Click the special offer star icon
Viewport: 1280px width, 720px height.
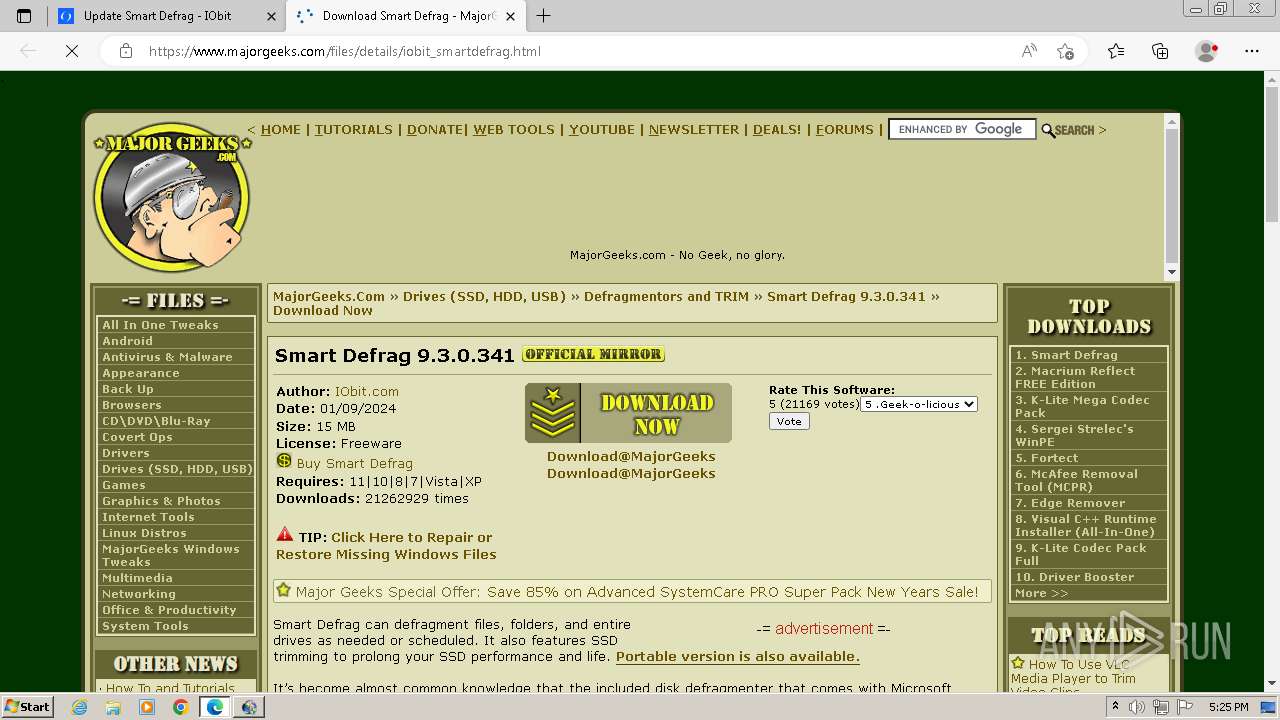(284, 590)
